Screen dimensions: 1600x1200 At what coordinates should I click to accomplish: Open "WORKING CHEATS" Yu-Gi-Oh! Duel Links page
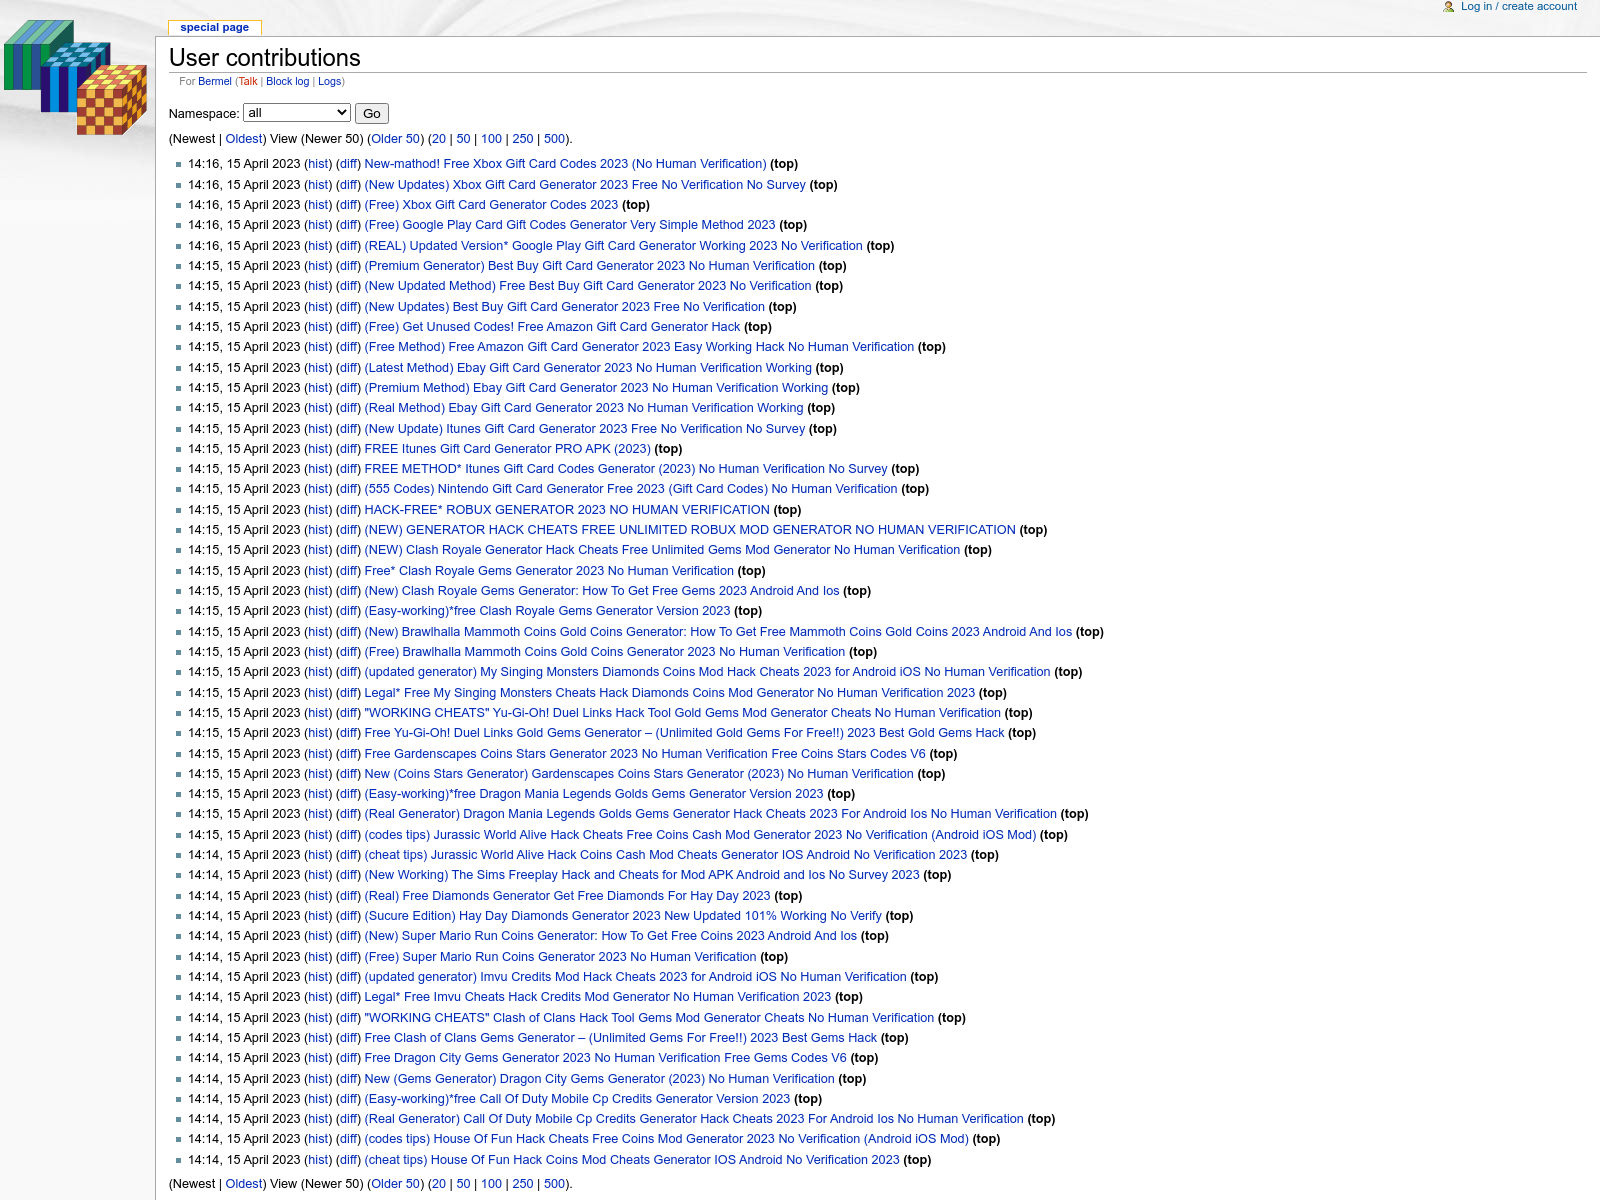coord(683,713)
